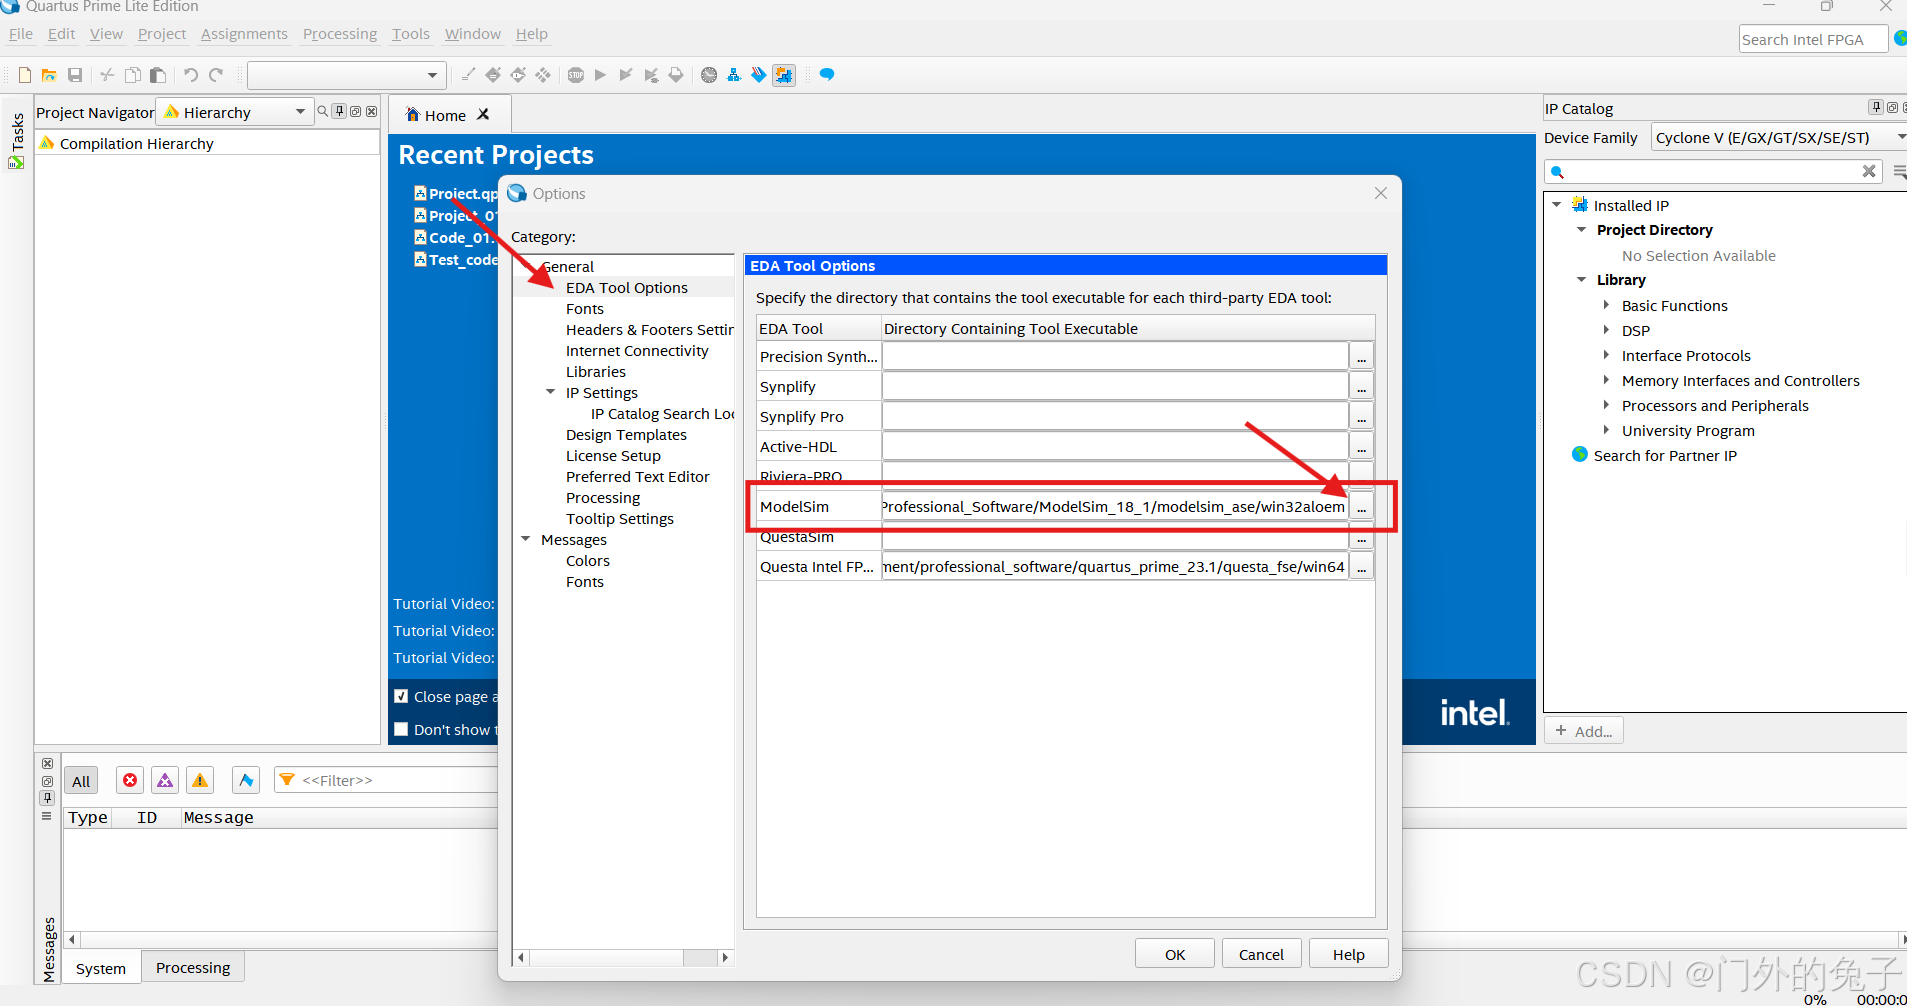
Task: Open the Tools menu
Action: [411, 34]
